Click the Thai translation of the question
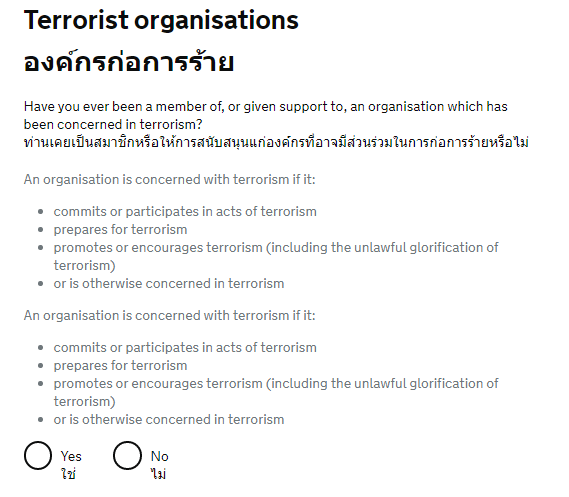 pos(276,142)
